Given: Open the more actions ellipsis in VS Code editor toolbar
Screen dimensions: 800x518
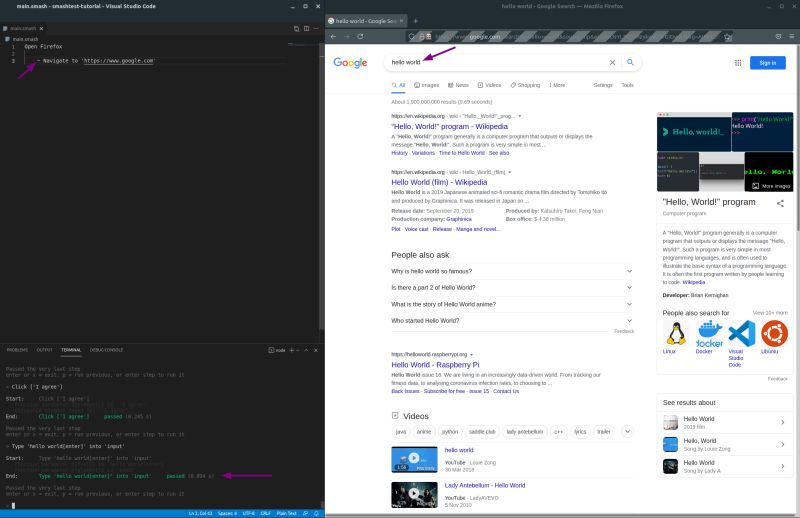Looking at the screenshot, I should coord(316,29).
